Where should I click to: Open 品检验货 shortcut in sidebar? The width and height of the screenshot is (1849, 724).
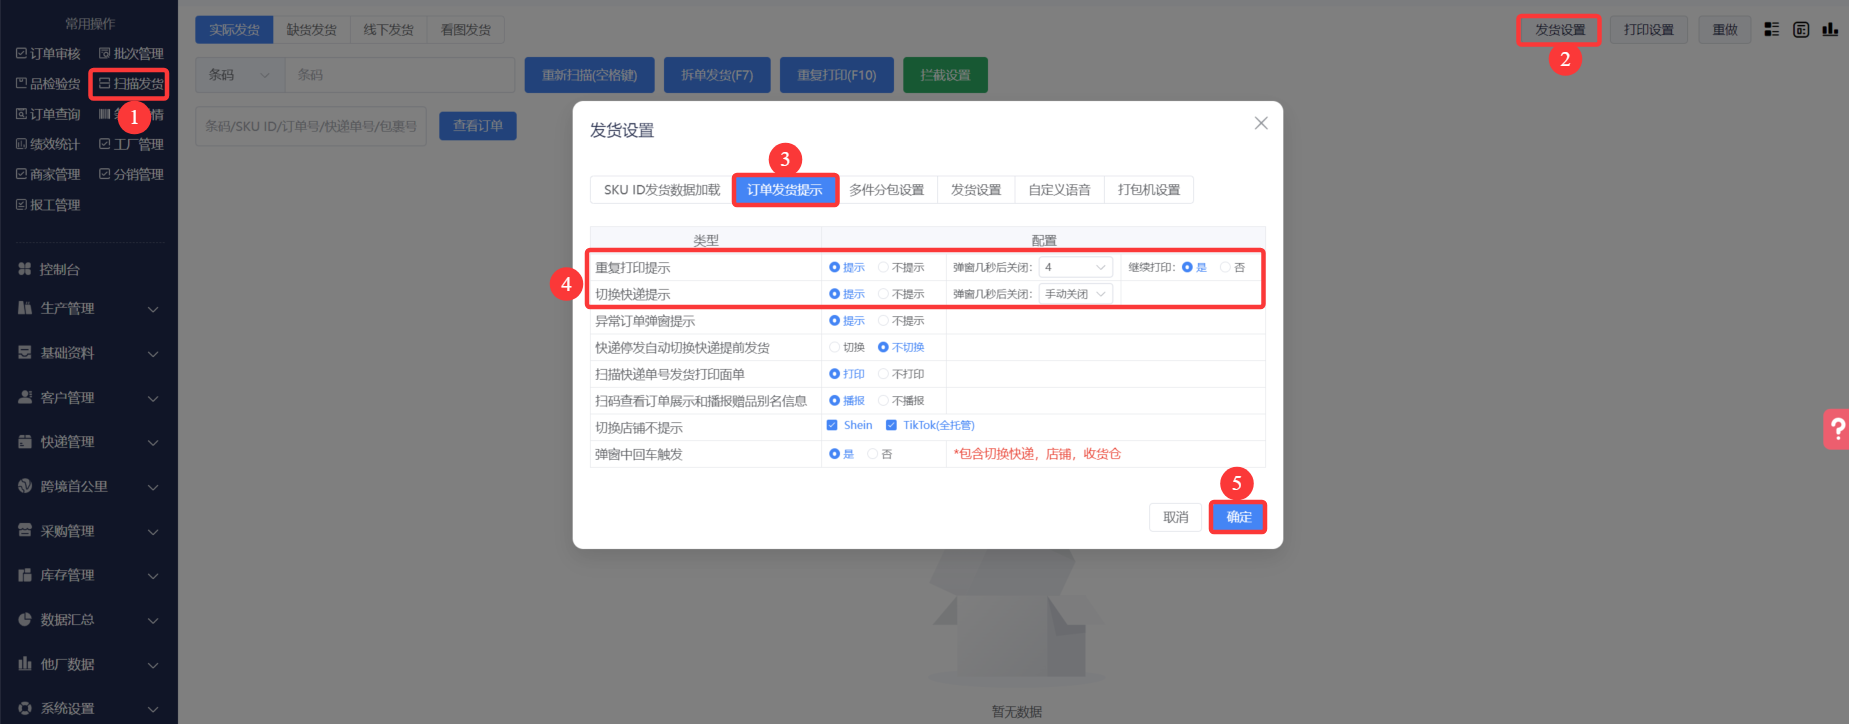48,84
